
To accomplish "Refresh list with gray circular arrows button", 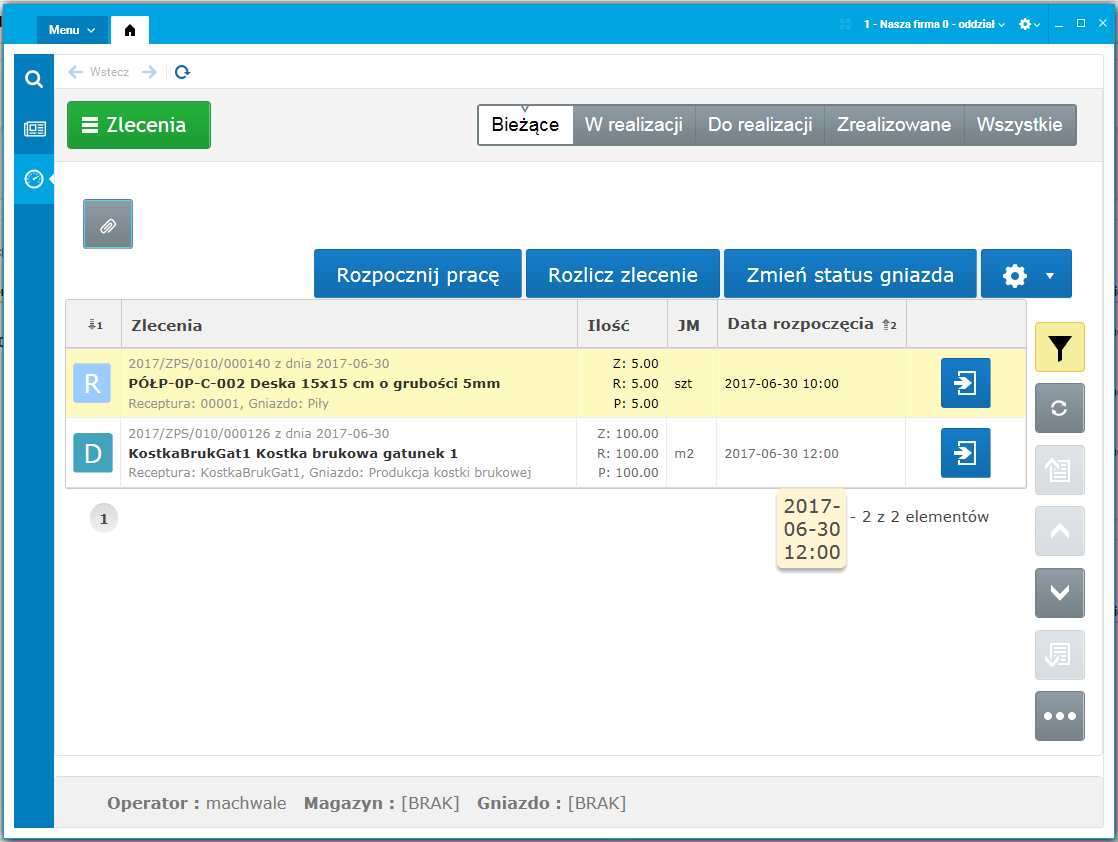I will click(x=1060, y=408).
